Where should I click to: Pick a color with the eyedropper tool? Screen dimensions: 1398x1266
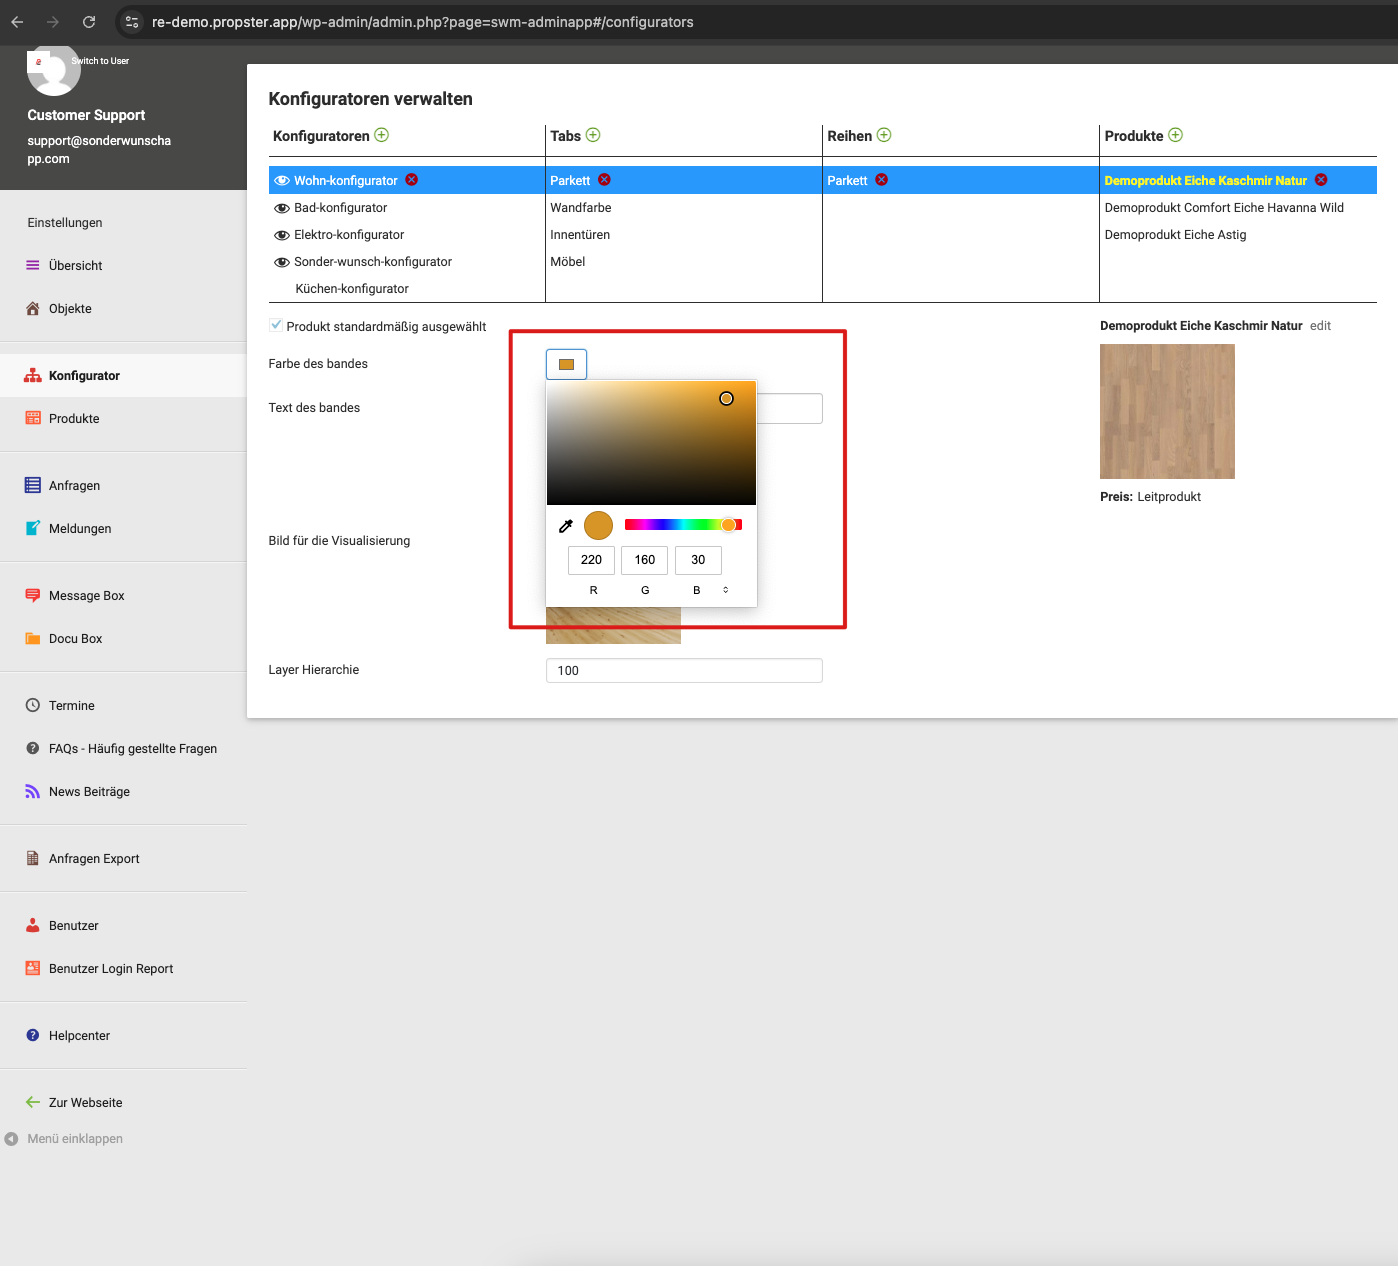566,526
